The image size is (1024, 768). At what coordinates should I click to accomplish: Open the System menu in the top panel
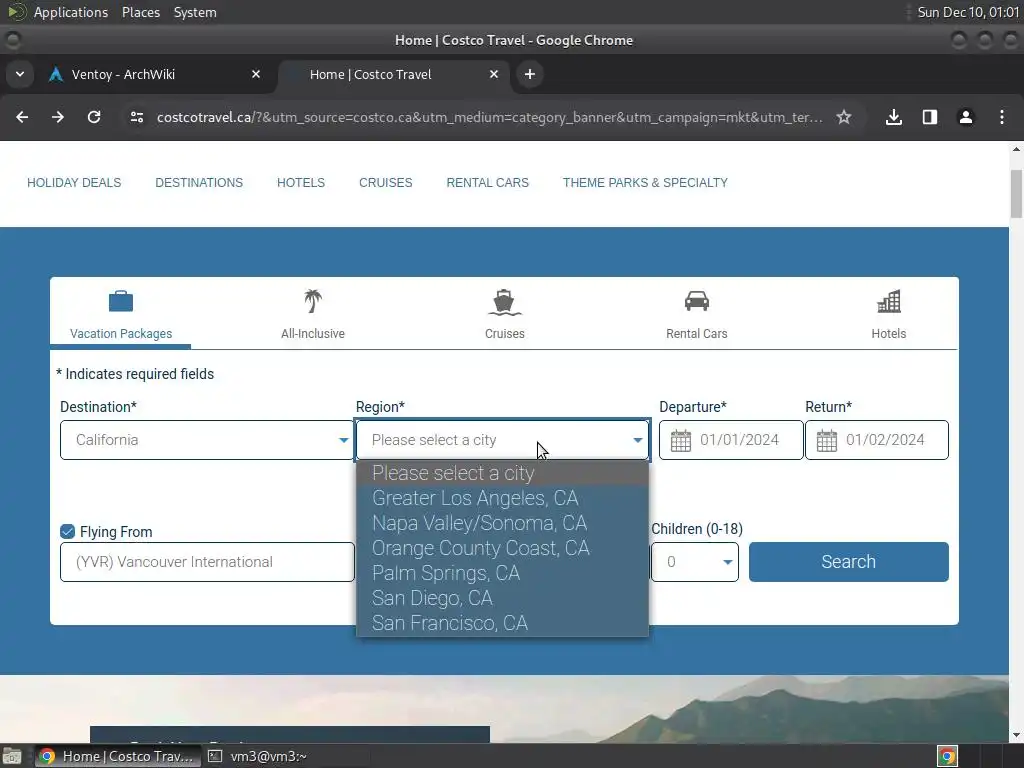(195, 12)
